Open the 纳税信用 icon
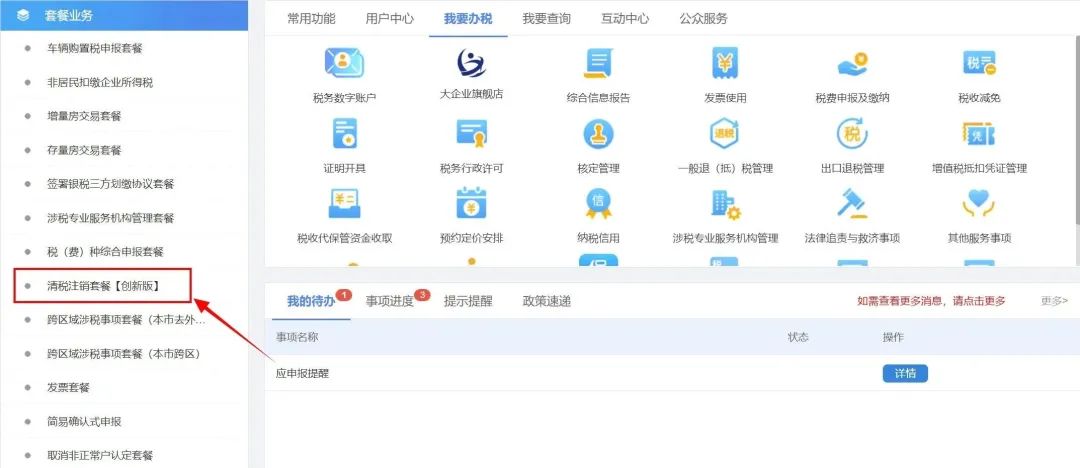The image size is (1080, 468). [x=598, y=203]
